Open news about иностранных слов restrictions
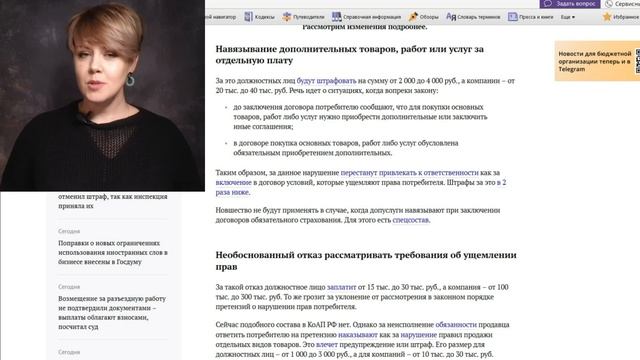The height and width of the screenshot is (360, 640). [113, 252]
